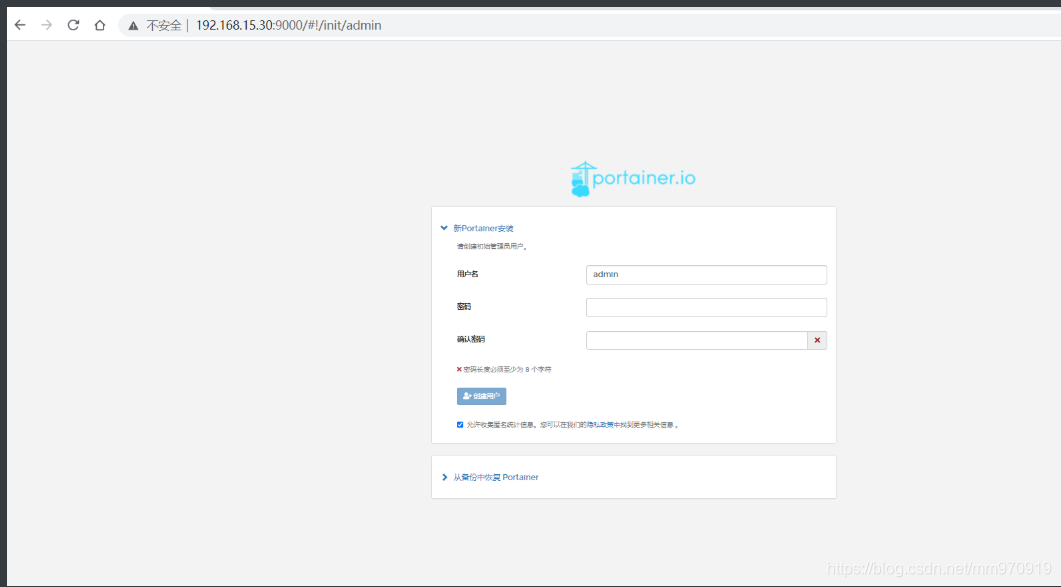1061x587 pixels.
Task: Click the '密码长度必须至少为 8 个字符' warning message
Action: click(507, 370)
